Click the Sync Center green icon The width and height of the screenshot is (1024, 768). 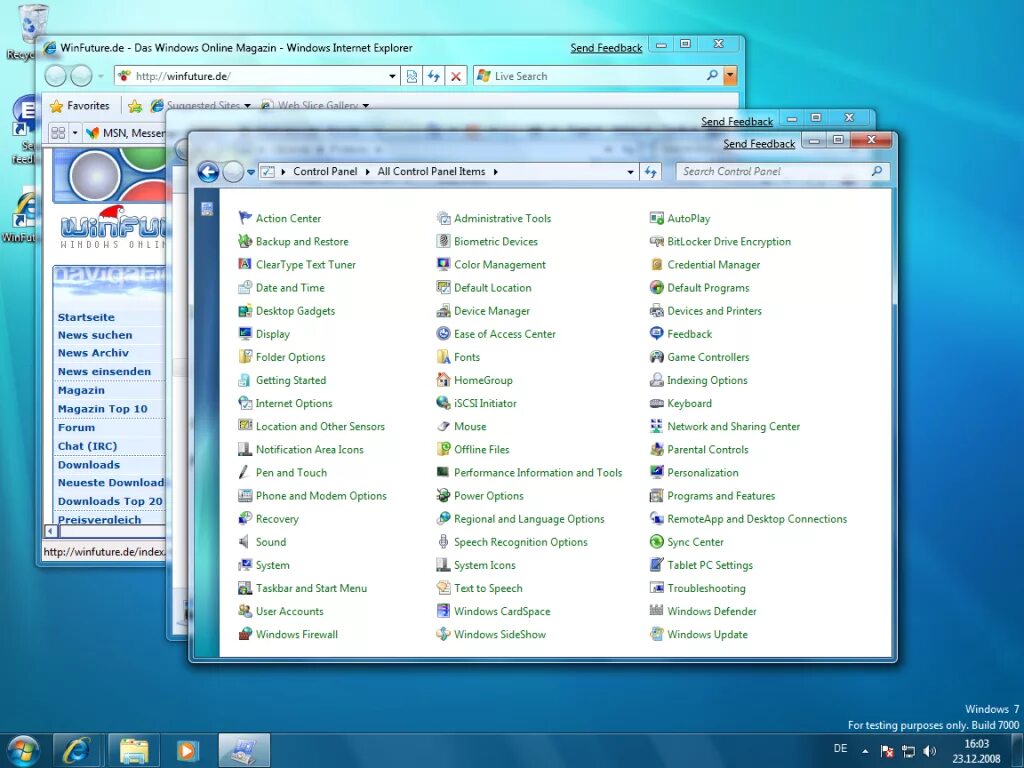(656, 542)
